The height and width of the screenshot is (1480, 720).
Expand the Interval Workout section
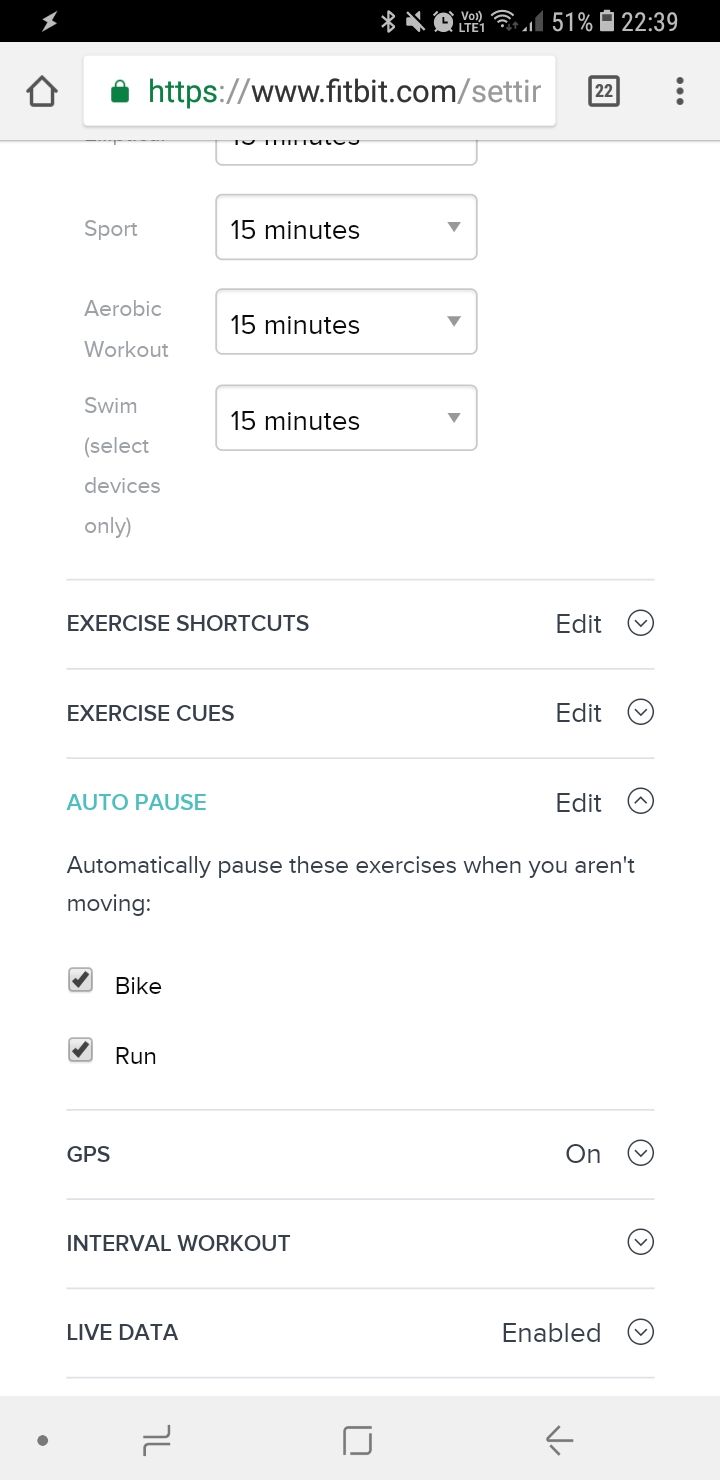pyautogui.click(x=640, y=1242)
